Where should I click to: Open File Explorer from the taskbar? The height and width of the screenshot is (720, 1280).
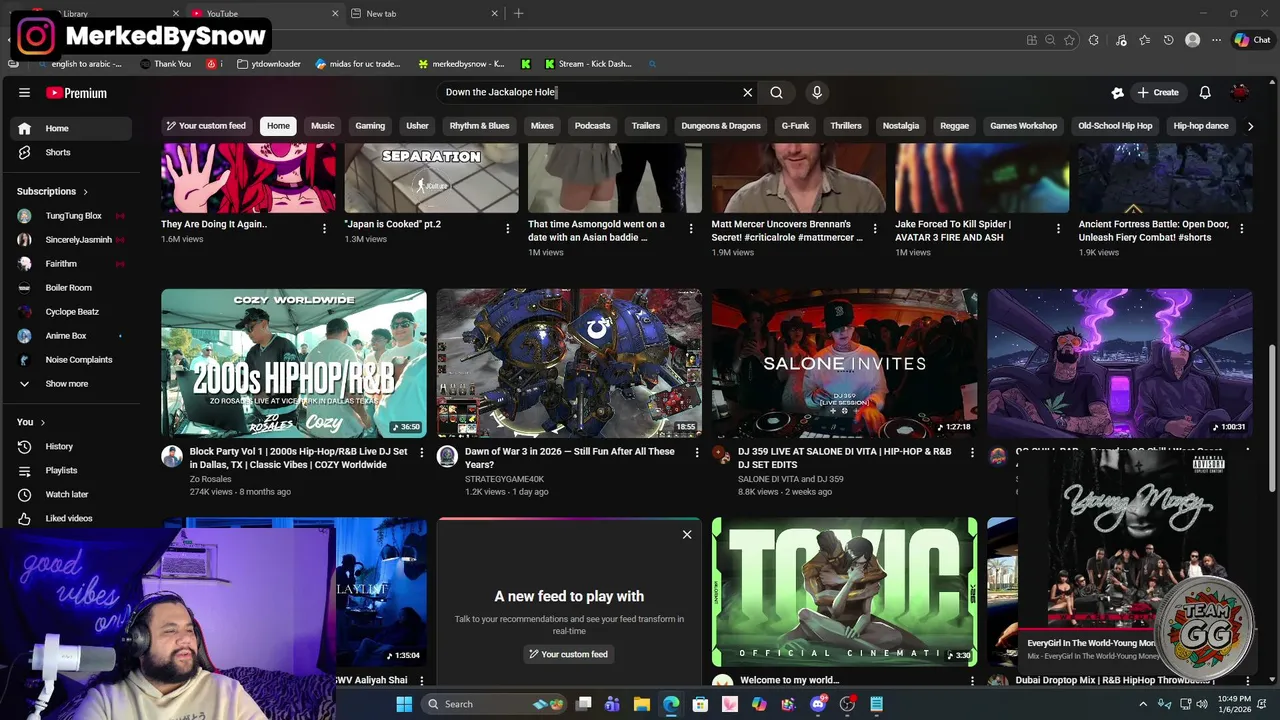point(641,704)
